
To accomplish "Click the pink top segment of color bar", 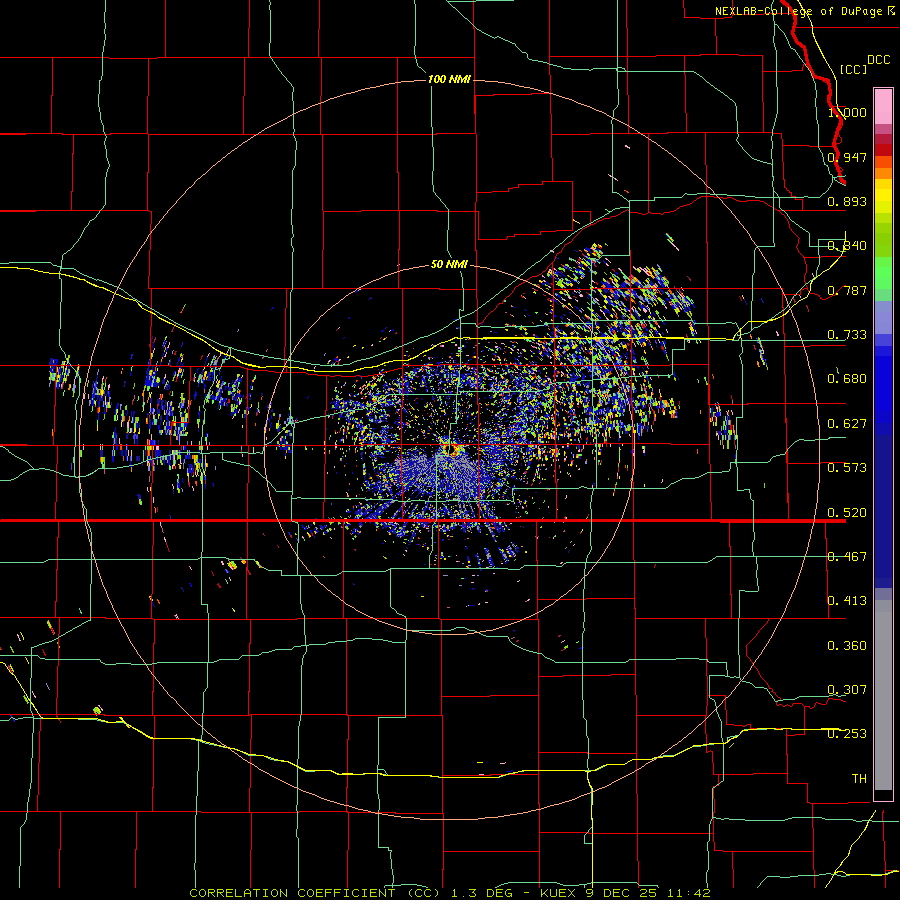I will pyautogui.click(x=883, y=107).
